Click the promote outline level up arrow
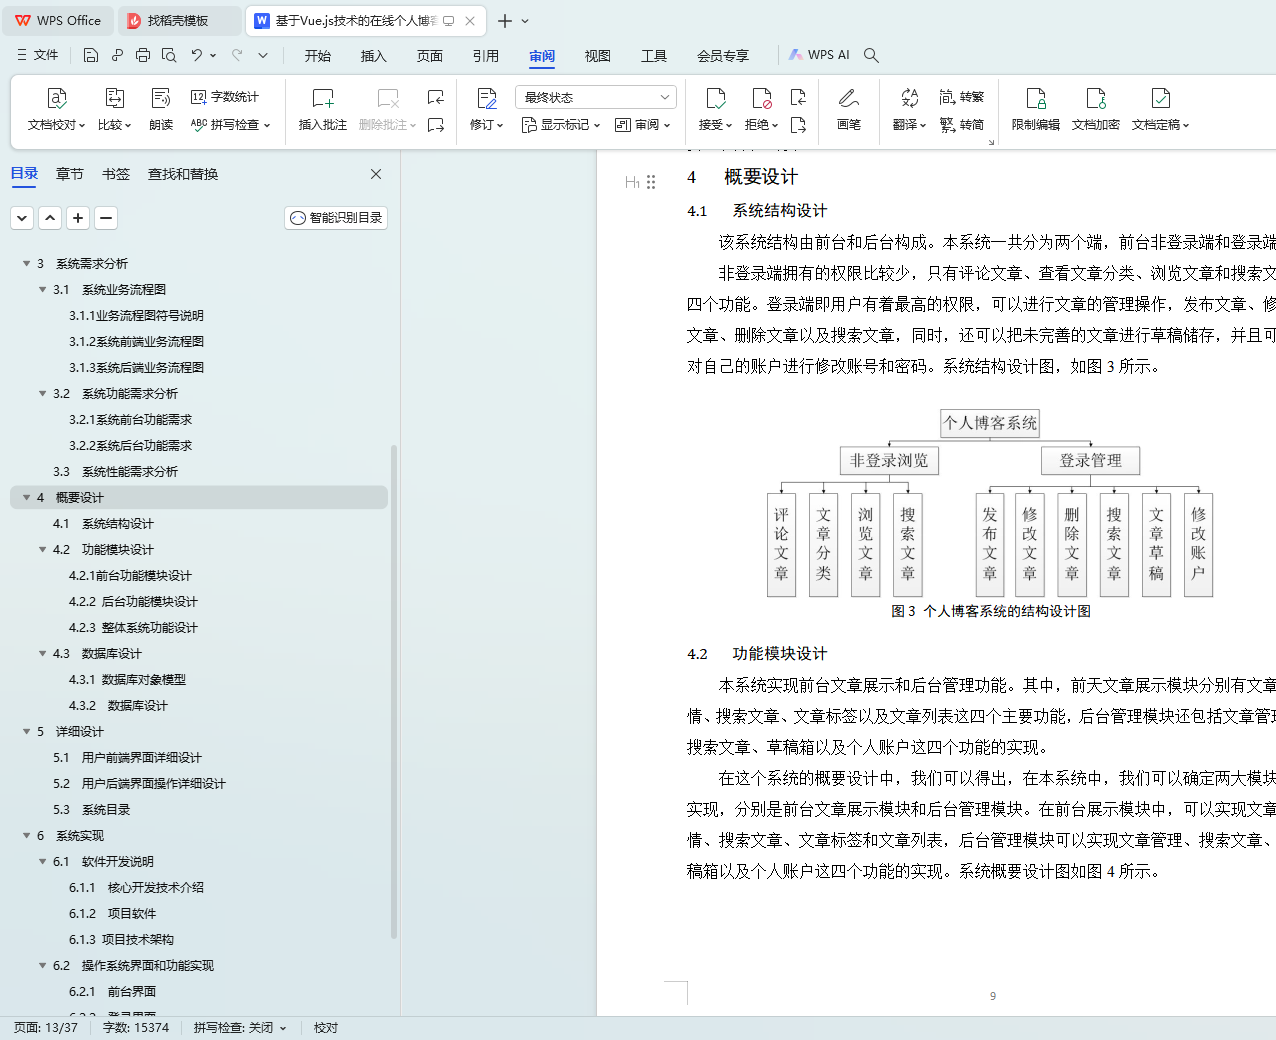Viewport: 1276px width, 1040px height. (50, 218)
